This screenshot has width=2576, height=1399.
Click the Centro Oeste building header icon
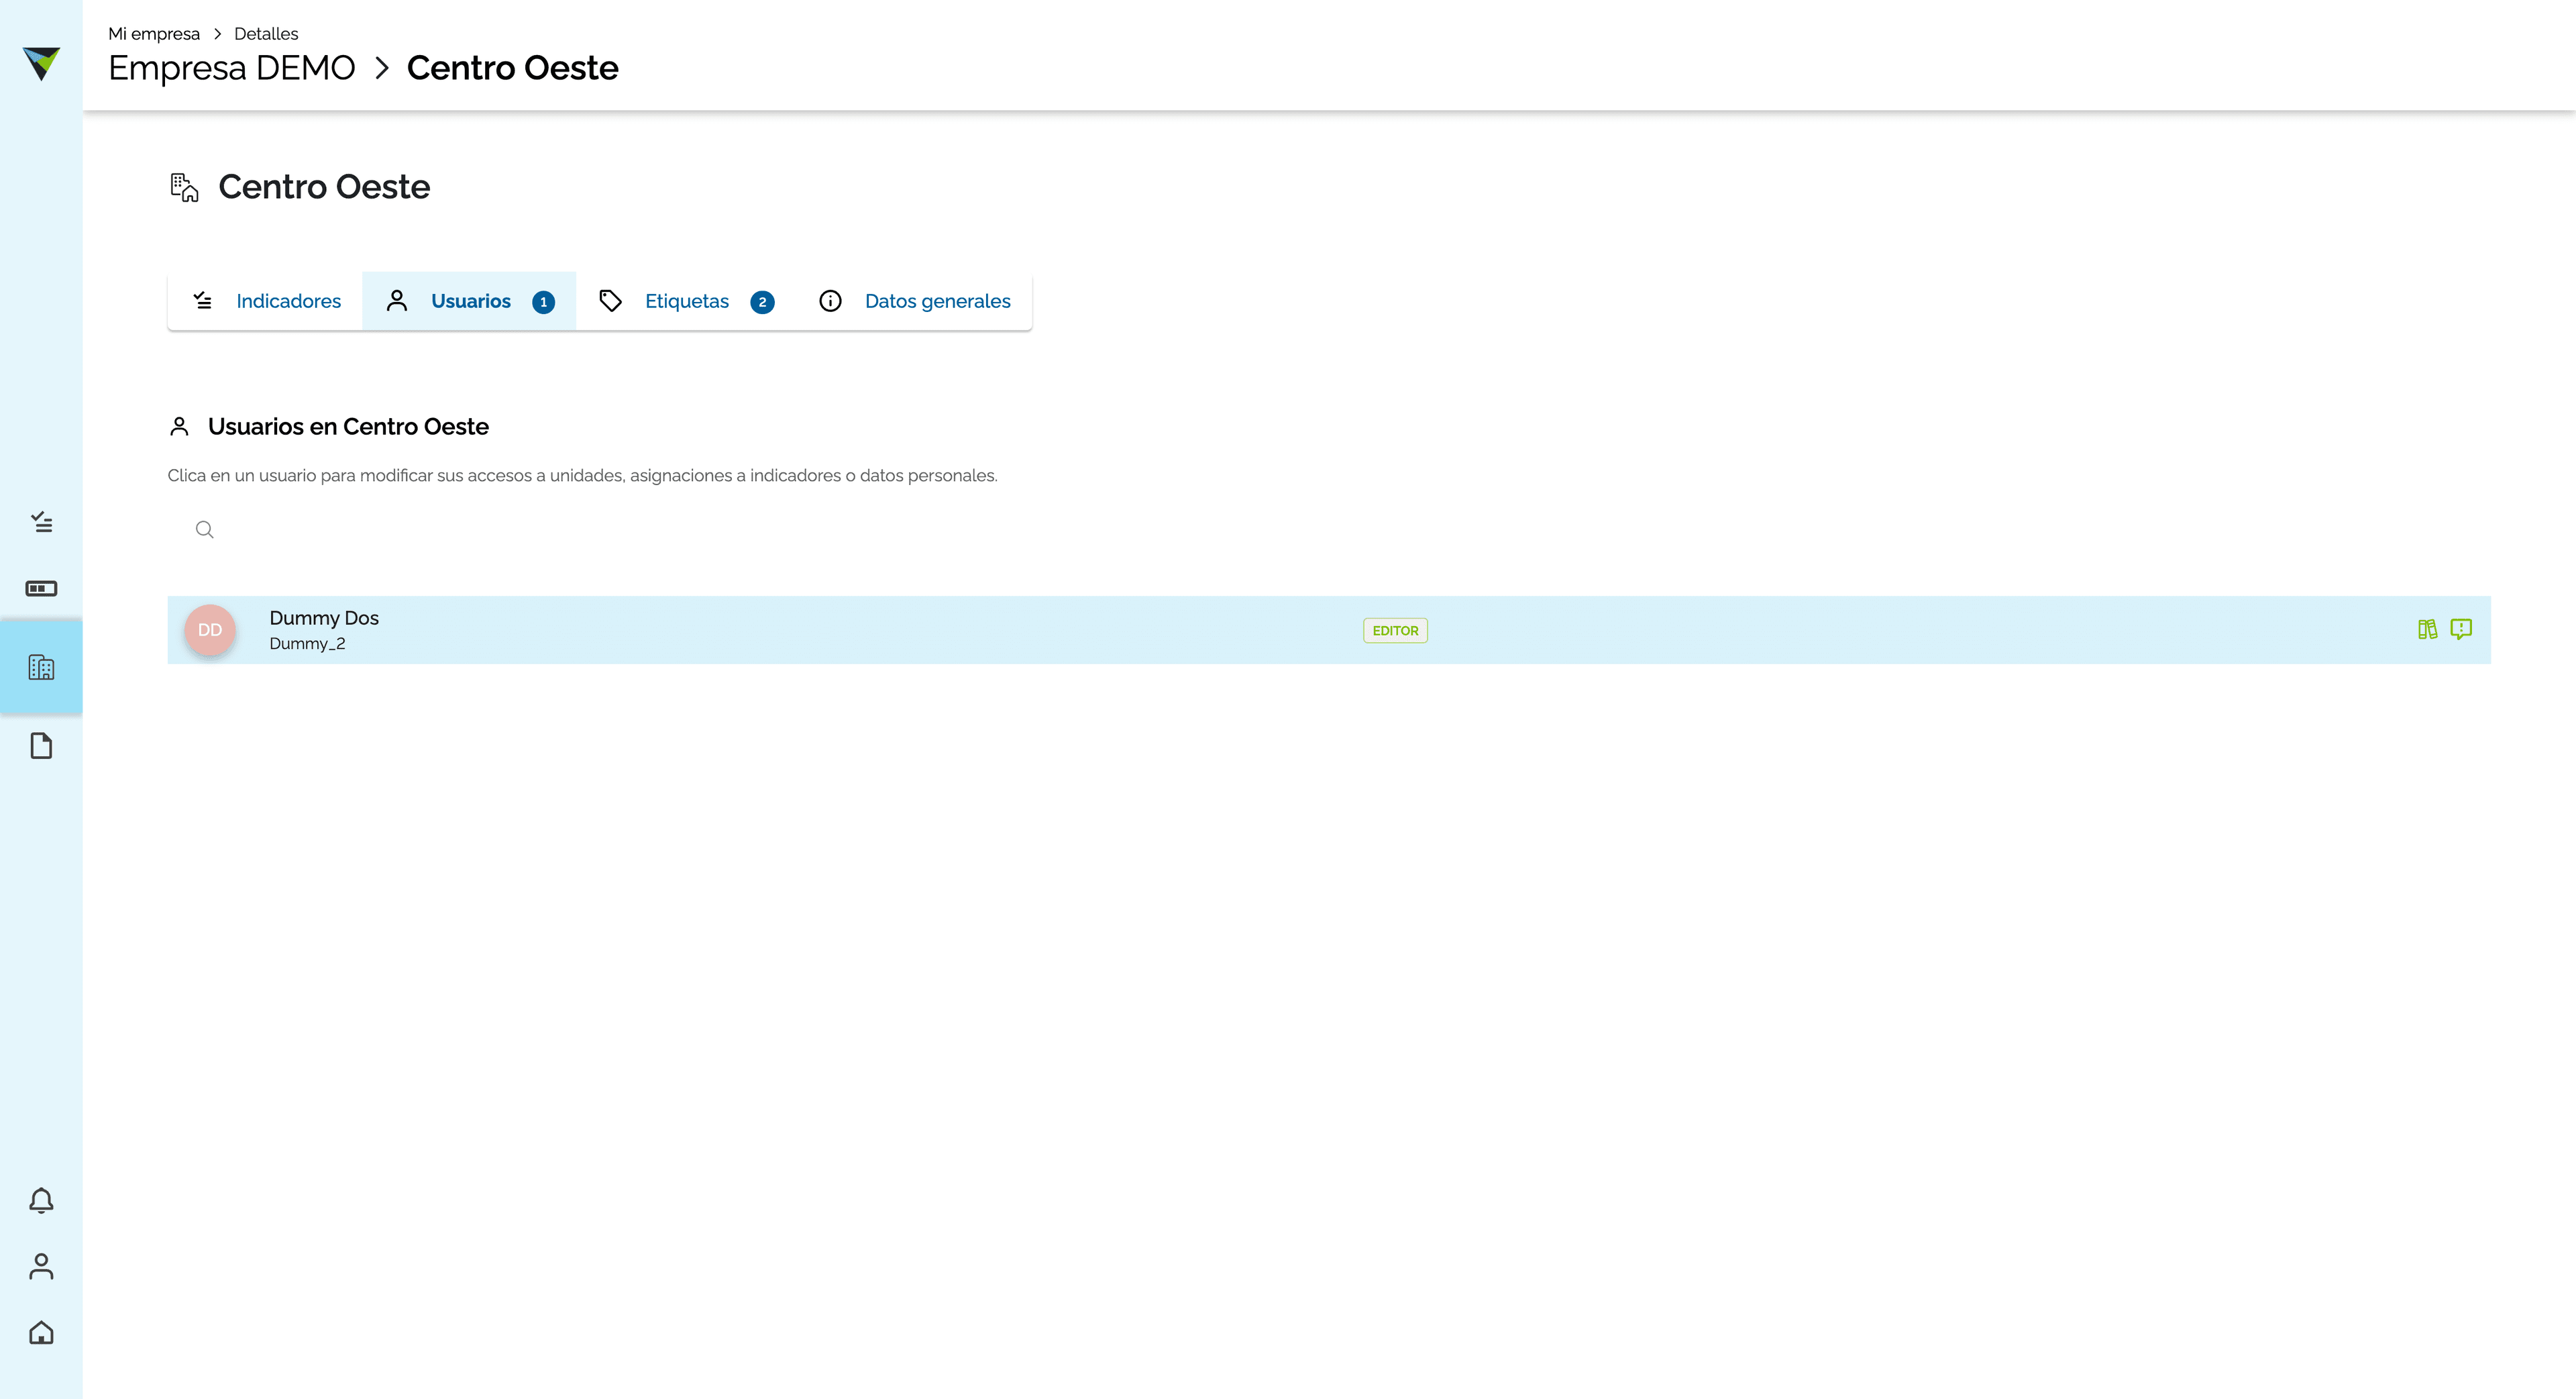[x=185, y=187]
